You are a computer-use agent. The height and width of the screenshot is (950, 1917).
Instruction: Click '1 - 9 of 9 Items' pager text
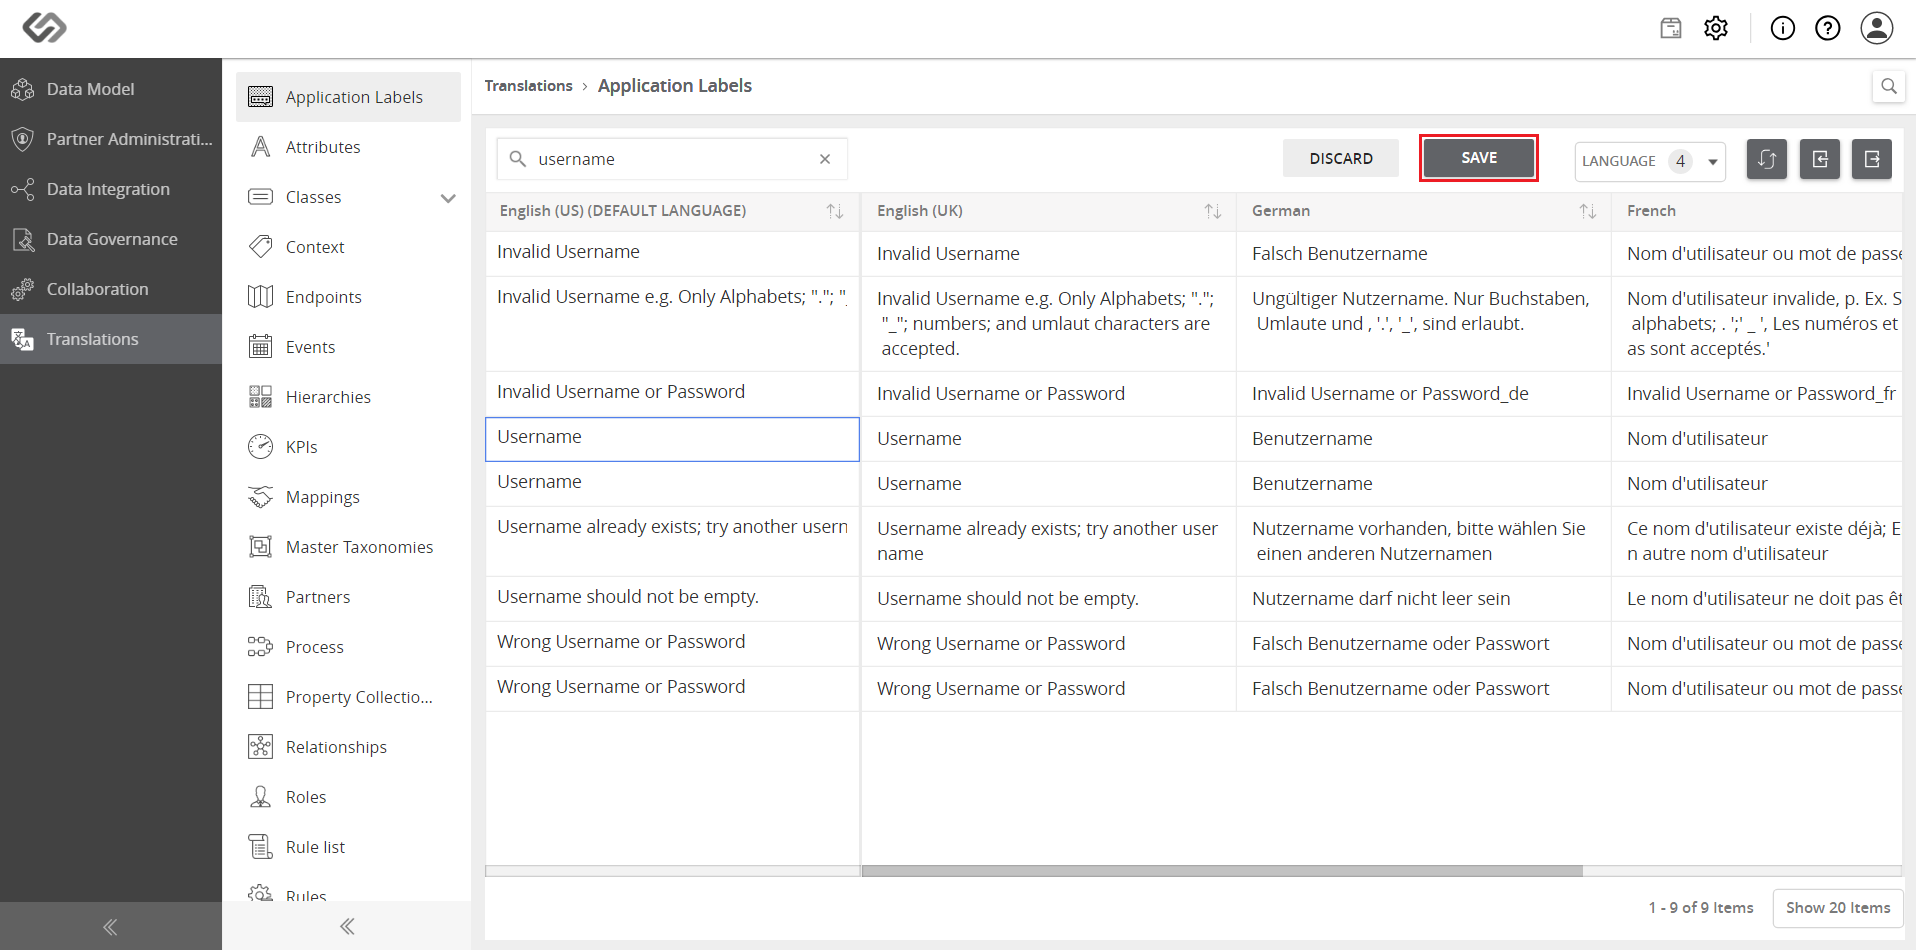click(x=1701, y=908)
